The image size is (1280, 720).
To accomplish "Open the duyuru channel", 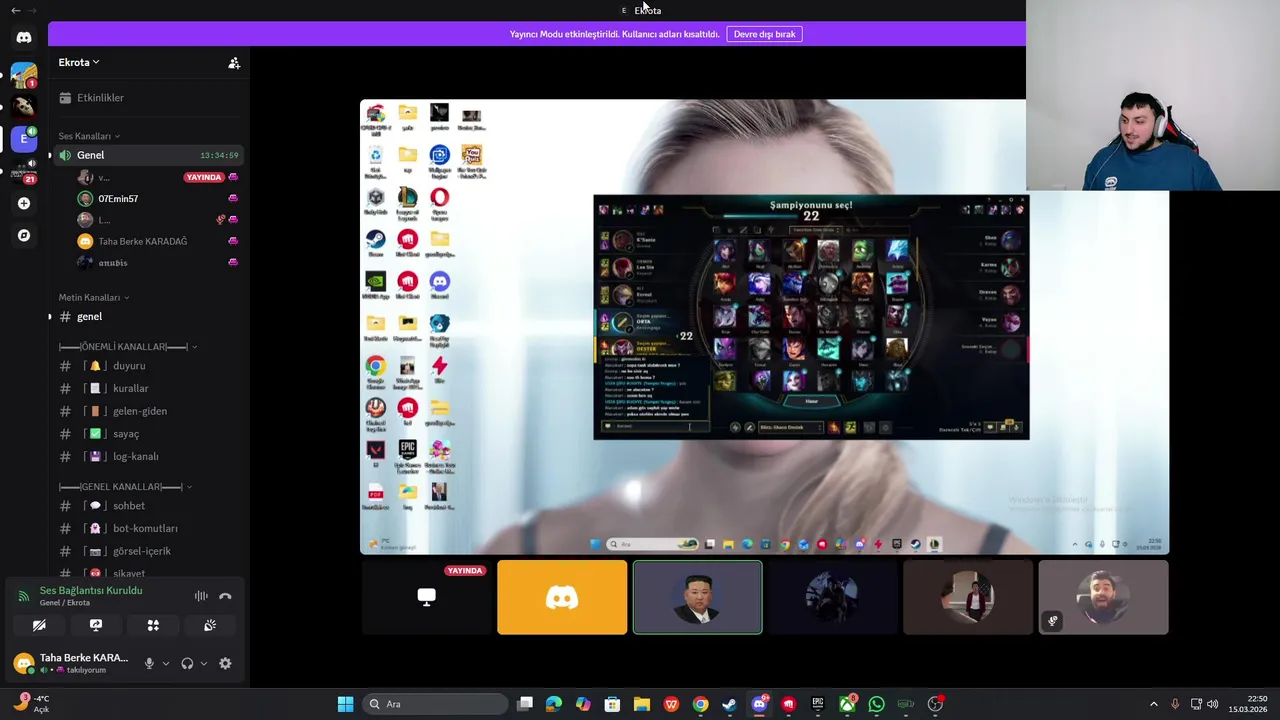I will pyautogui.click(x=149, y=366).
